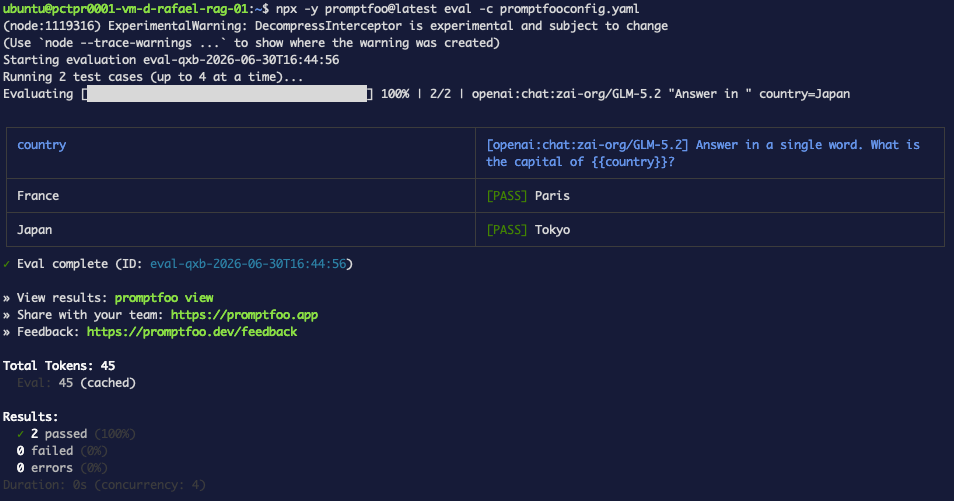The width and height of the screenshot is (954, 501).
Task: Click the [PASS] label for Tokyo
Action: [507, 229]
